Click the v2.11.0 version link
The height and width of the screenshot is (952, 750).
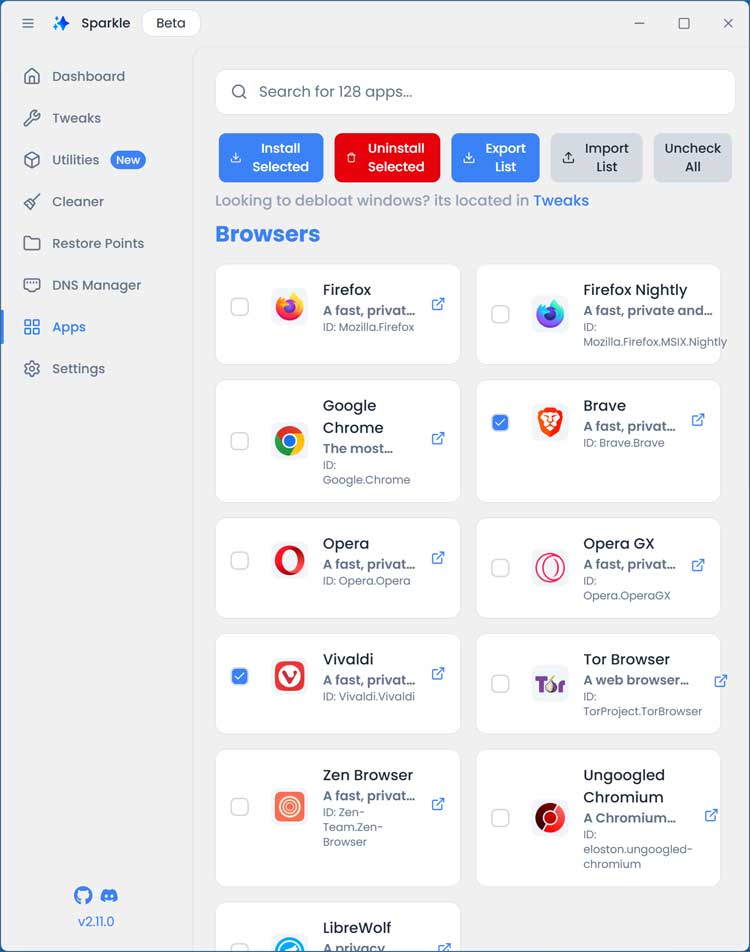96,921
